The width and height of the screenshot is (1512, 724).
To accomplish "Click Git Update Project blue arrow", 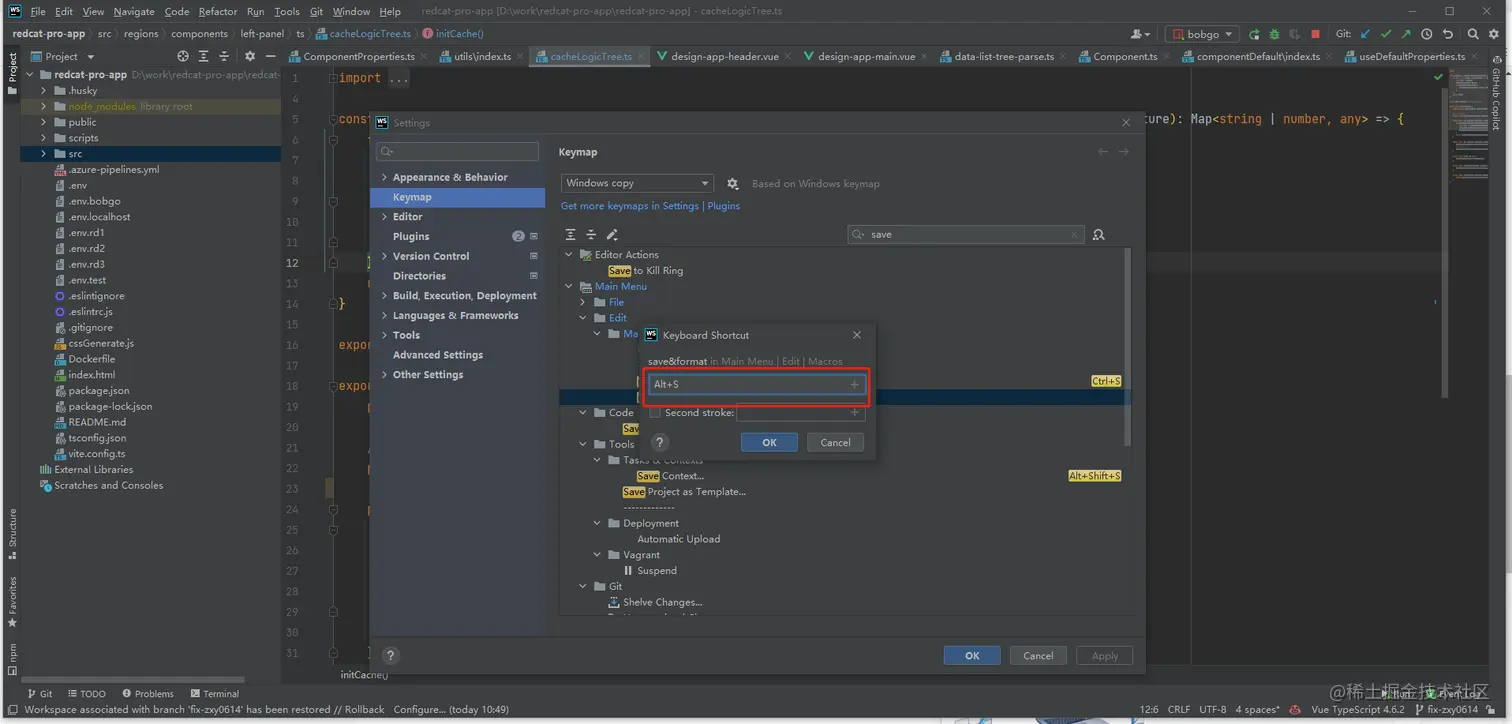I will coord(1366,34).
